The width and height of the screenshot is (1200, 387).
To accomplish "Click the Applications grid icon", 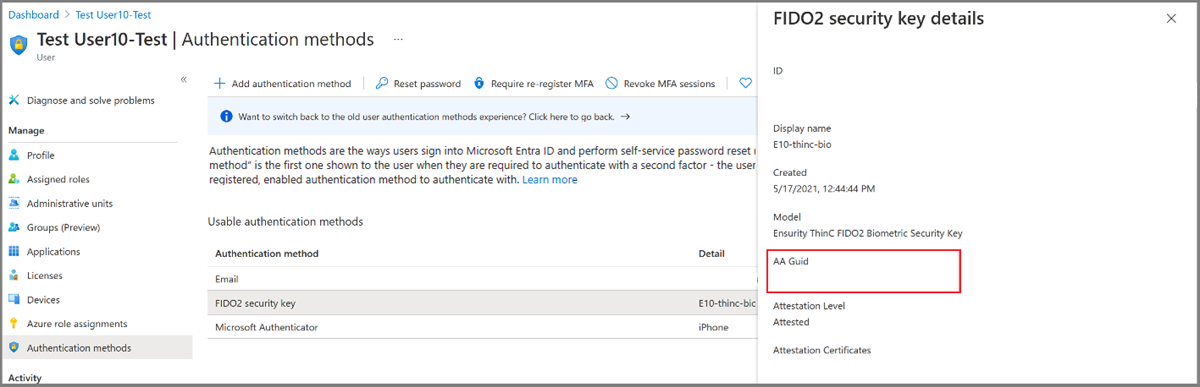I will [x=14, y=252].
